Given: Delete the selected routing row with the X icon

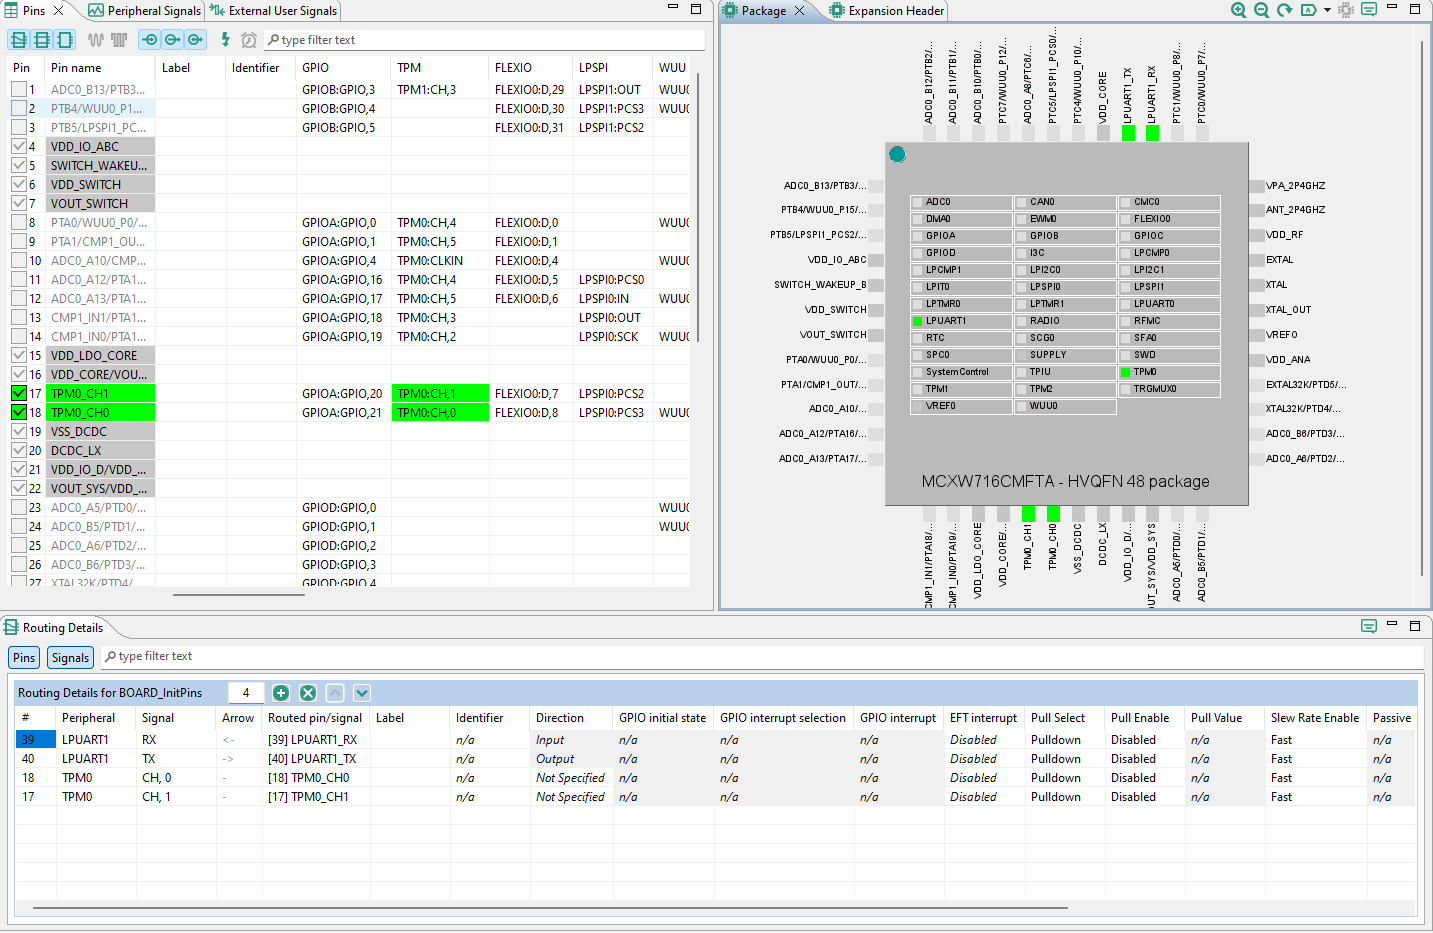Looking at the screenshot, I should [308, 693].
